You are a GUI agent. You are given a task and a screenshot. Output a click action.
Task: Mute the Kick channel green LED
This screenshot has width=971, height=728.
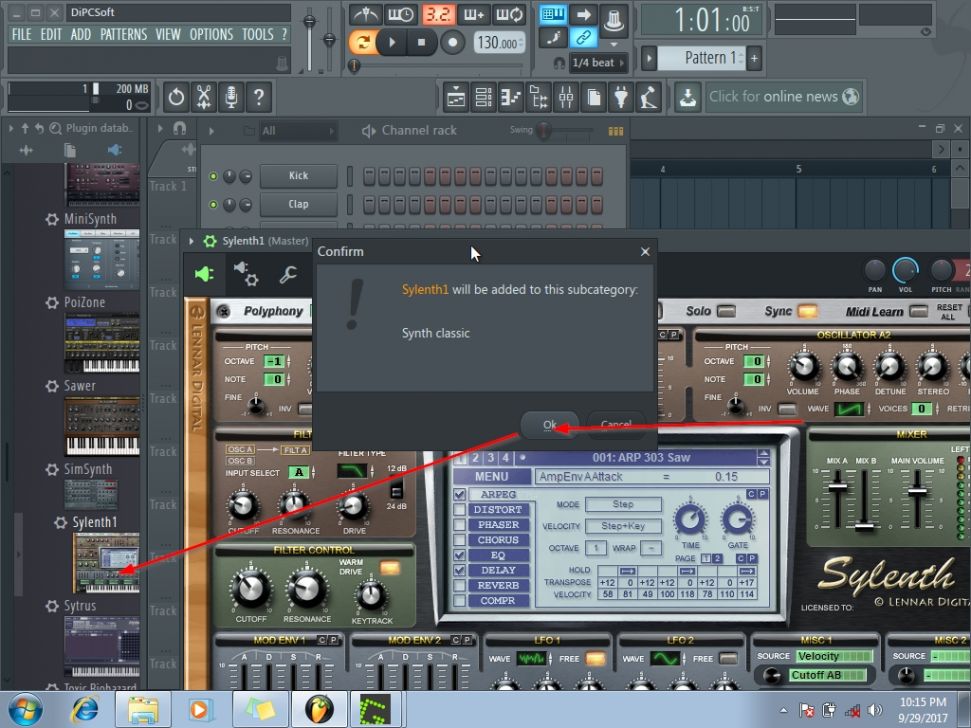213,176
